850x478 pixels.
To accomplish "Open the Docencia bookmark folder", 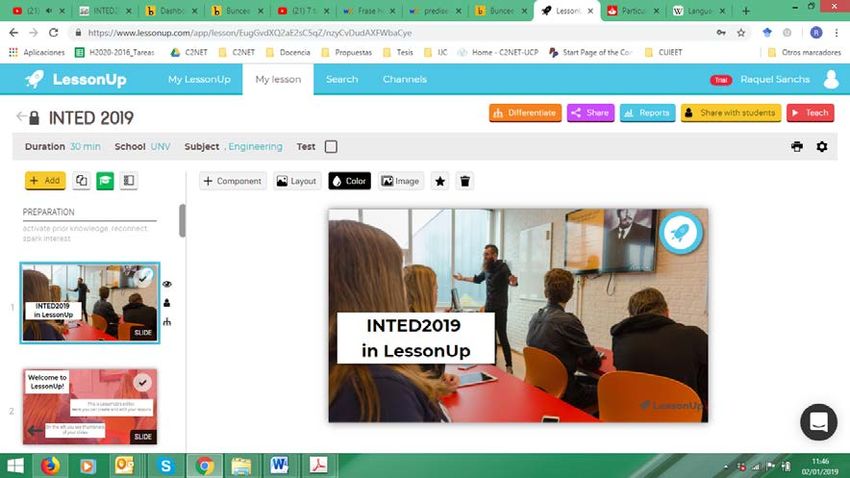I will coord(288,53).
